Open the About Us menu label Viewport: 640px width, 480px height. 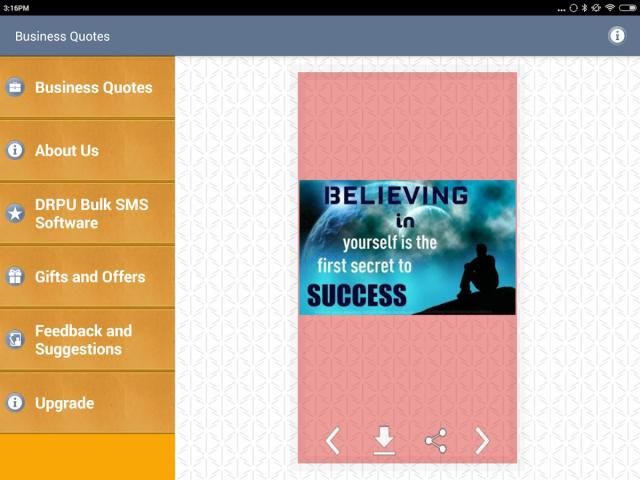click(67, 150)
